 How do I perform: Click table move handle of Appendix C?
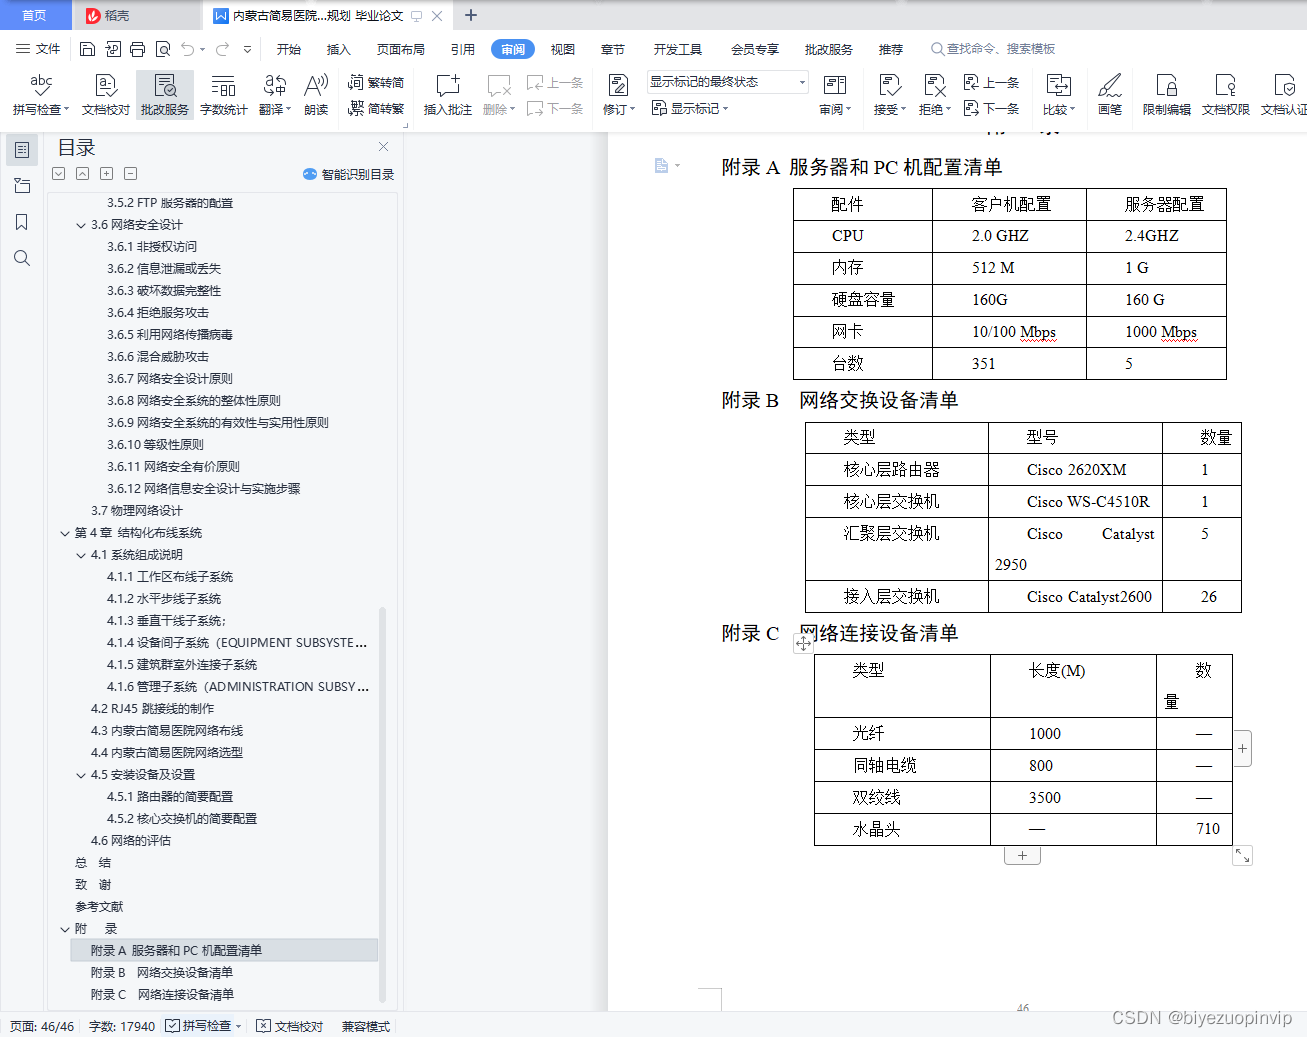pyautogui.click(x=803, y=644)
